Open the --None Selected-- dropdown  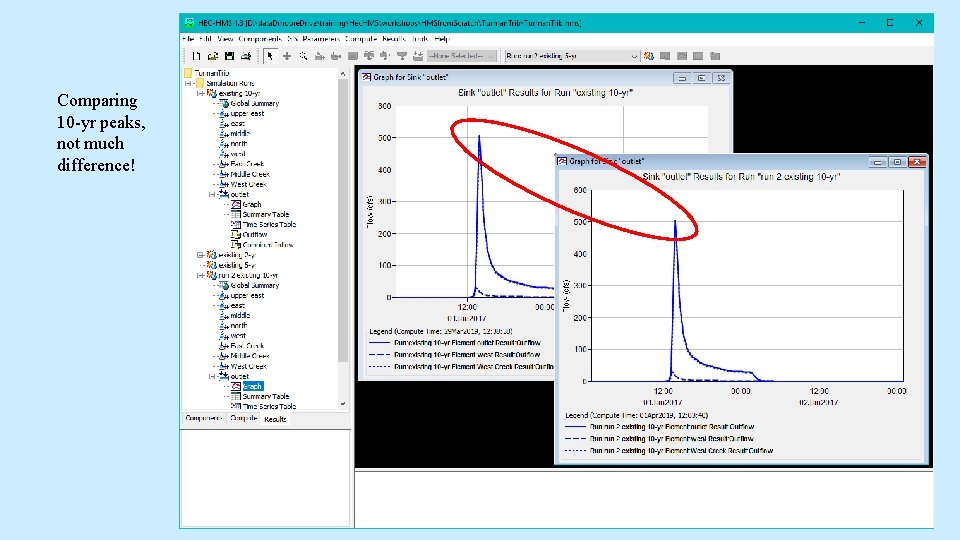pos(462,56)
